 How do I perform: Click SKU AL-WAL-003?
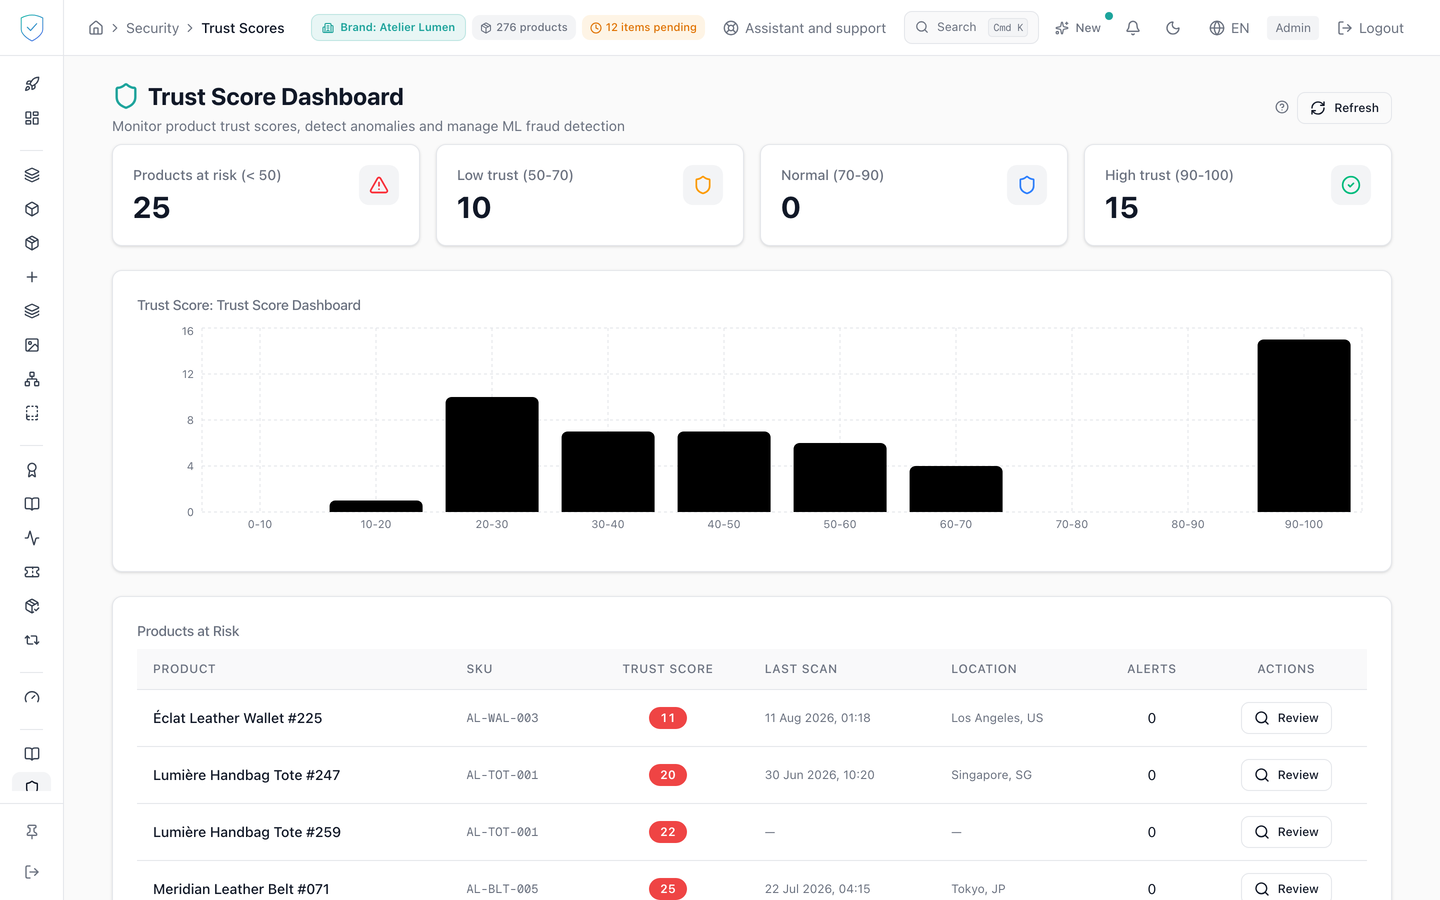pos(502,718)
